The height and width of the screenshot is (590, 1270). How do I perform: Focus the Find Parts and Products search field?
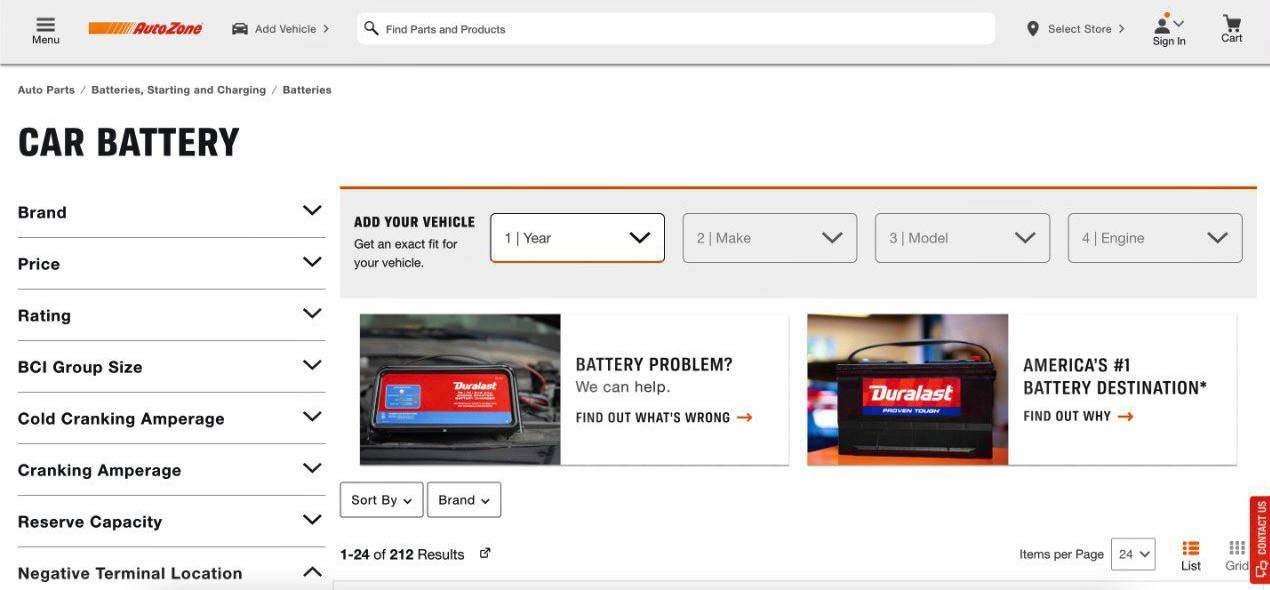point(676,29)
